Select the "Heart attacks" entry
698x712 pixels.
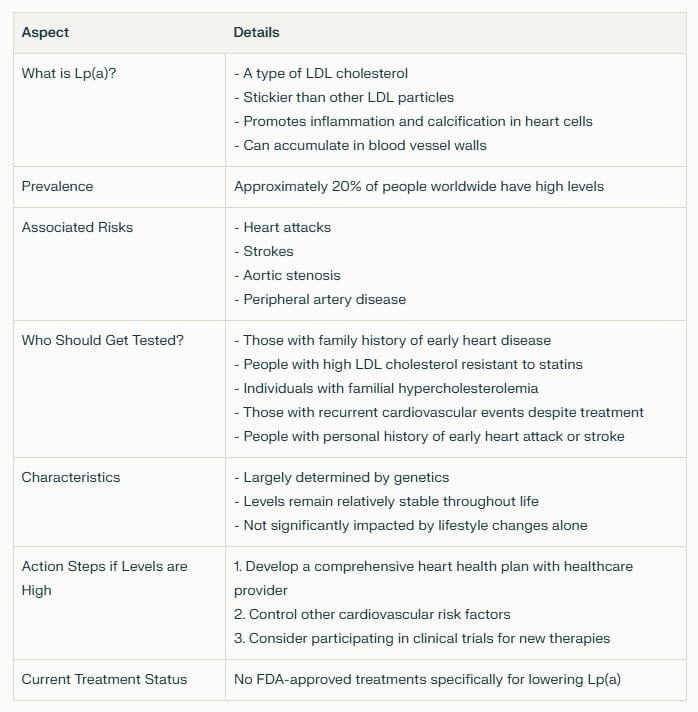282,227
